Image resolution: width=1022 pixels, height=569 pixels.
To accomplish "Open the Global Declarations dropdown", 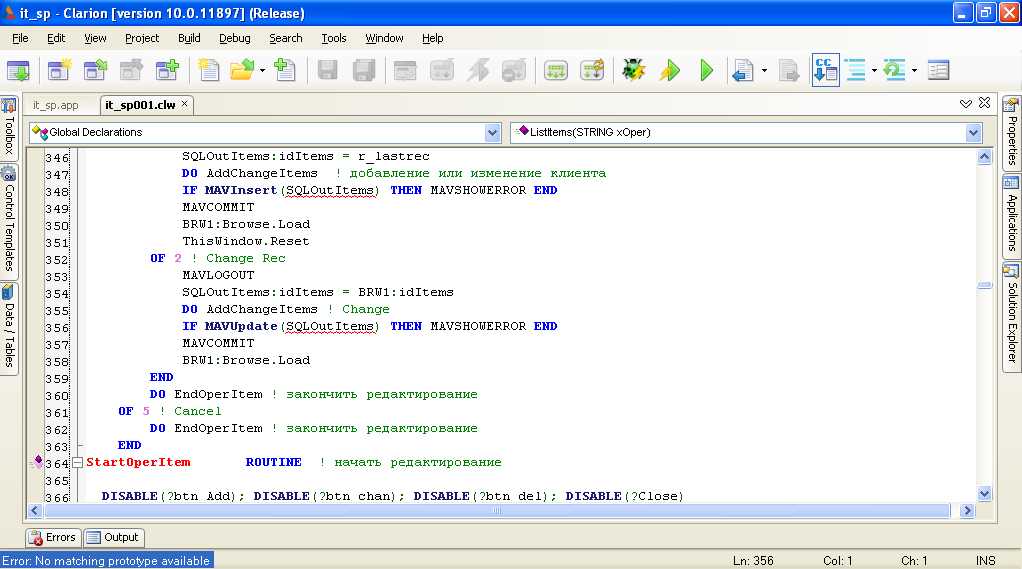I will tap(492, 132).
